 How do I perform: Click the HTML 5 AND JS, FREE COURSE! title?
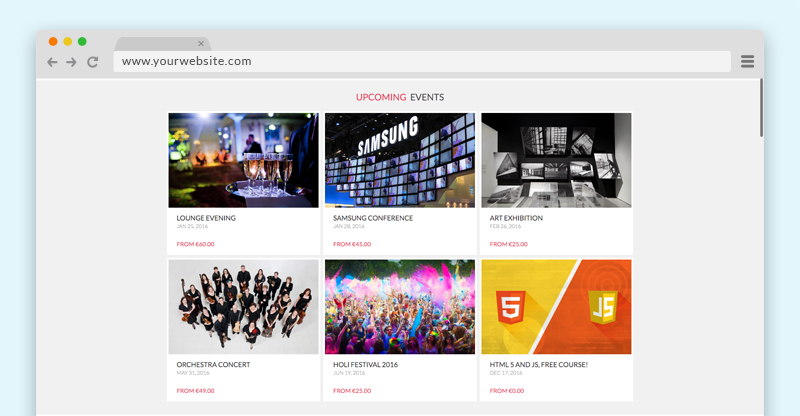coord(539,364)
